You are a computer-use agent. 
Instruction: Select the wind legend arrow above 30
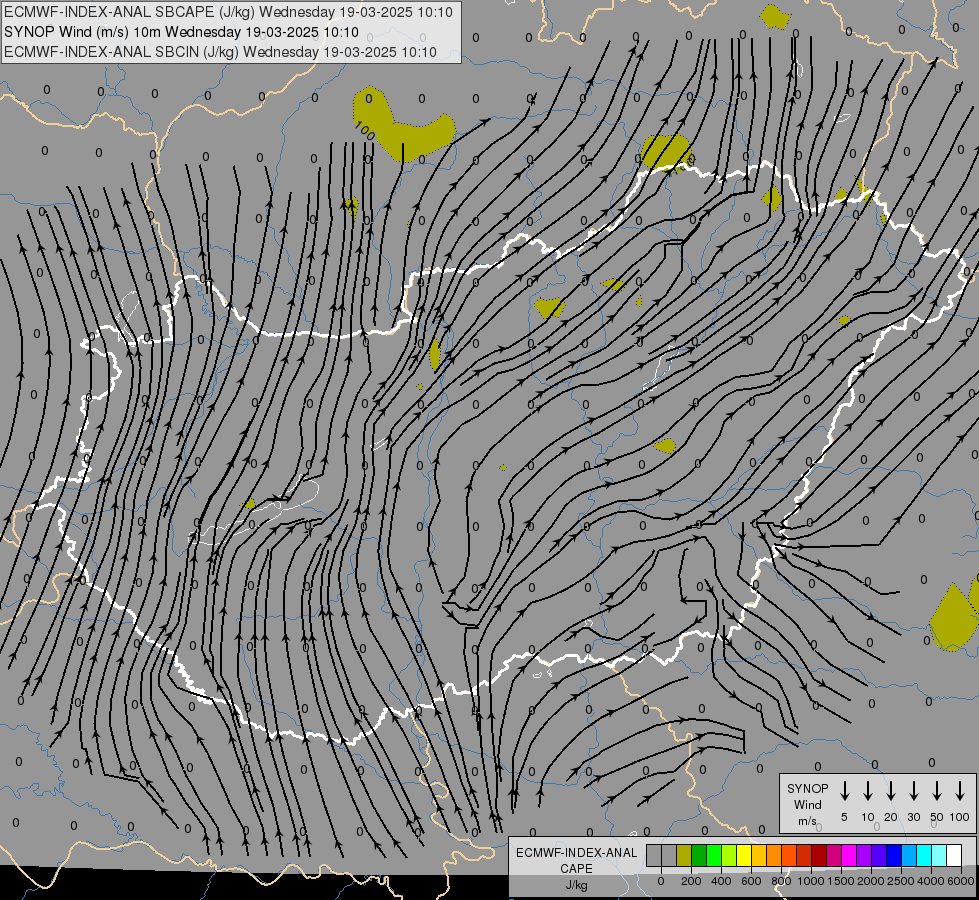point(913,791)
